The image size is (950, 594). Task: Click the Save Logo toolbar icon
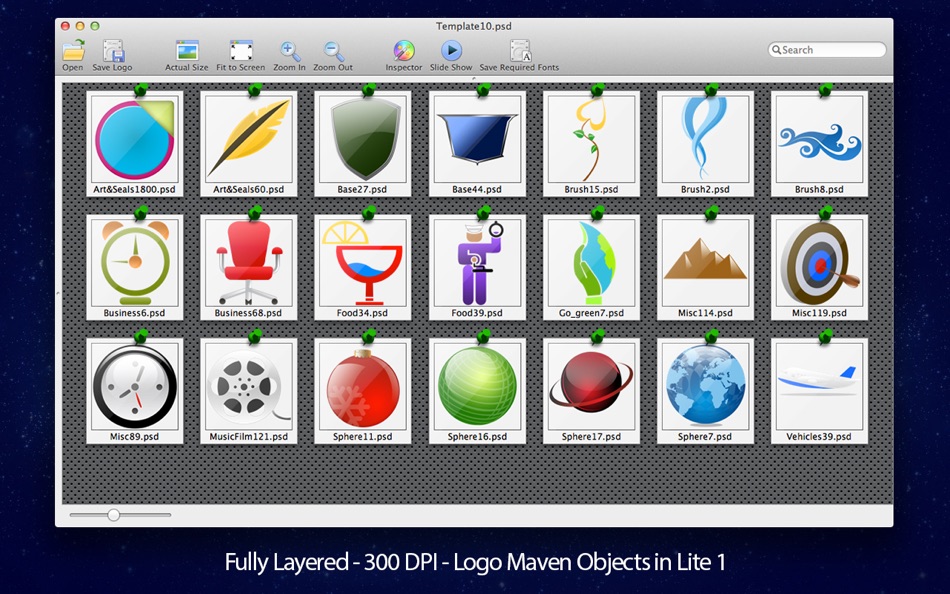(113, 51)
